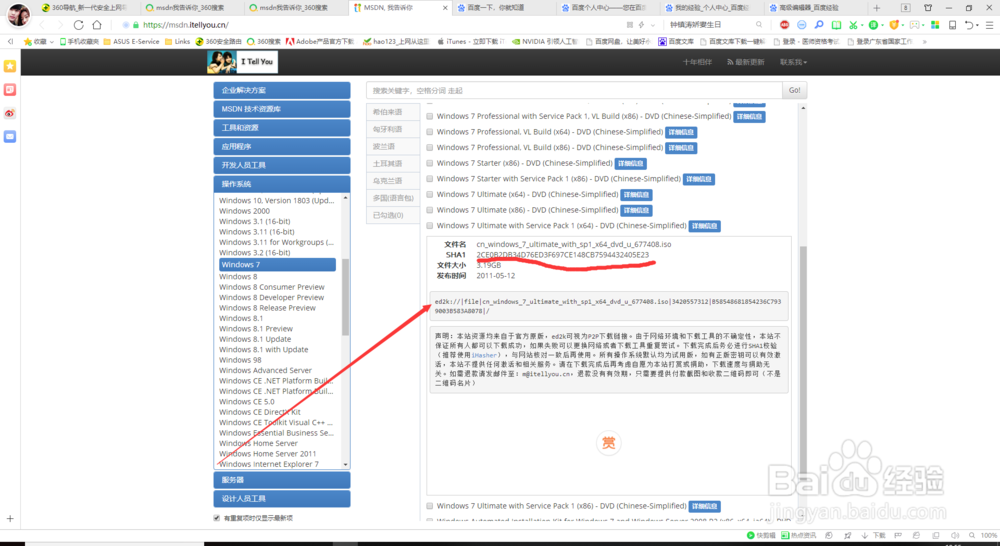Viewport: 1000px width, 546px height.
Task: Click the zoom magnifier 100% in status bar
Action: coord(983,535)
